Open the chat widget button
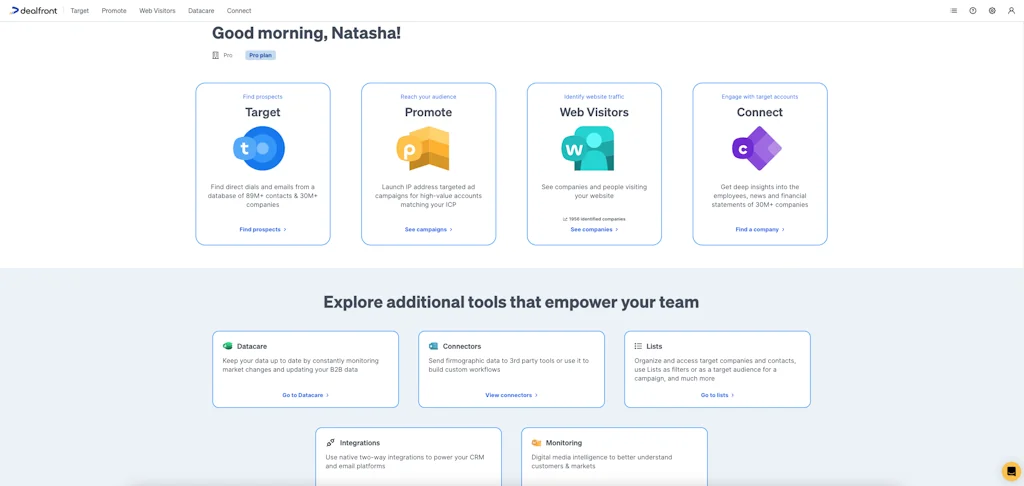1024x486 pixels. click(1011, 471)
